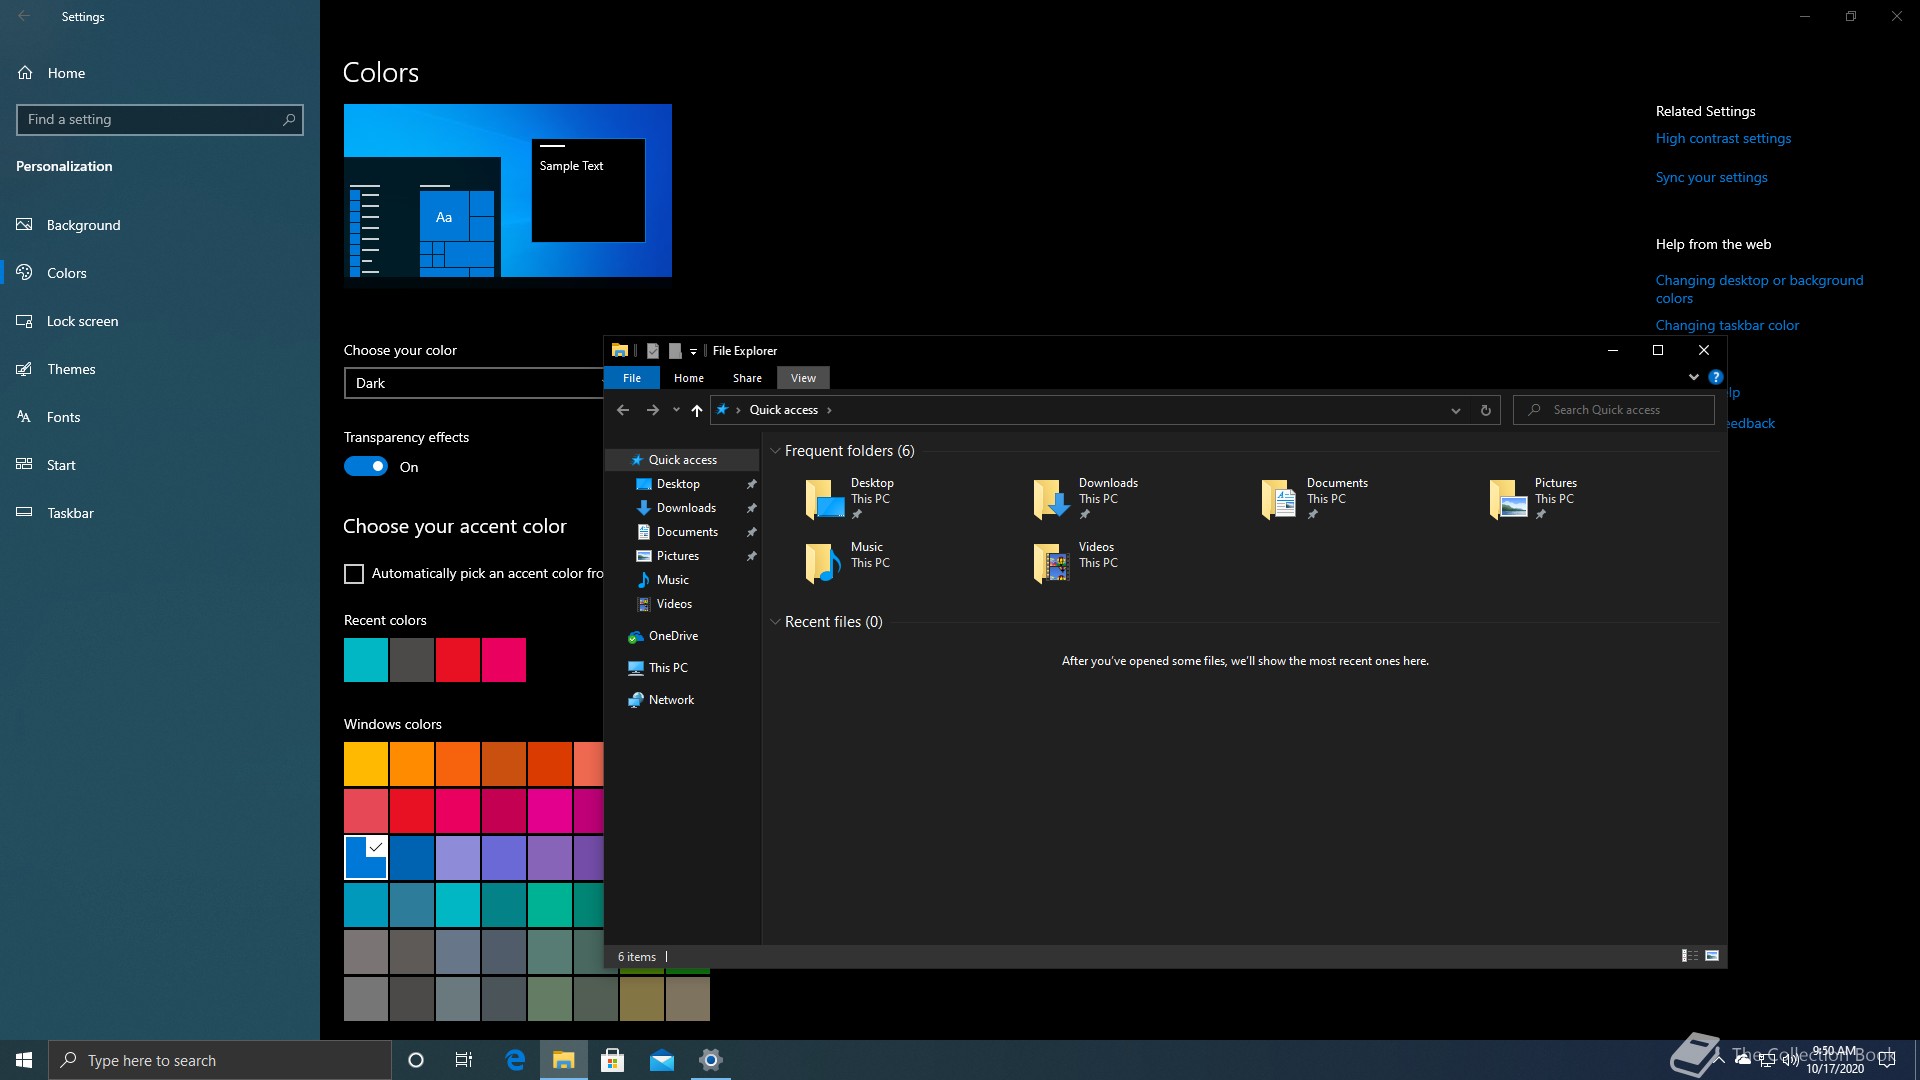Open Network in navigation pane
The height and width of the screenshot is (1080, 1920).
coord(671,700)
